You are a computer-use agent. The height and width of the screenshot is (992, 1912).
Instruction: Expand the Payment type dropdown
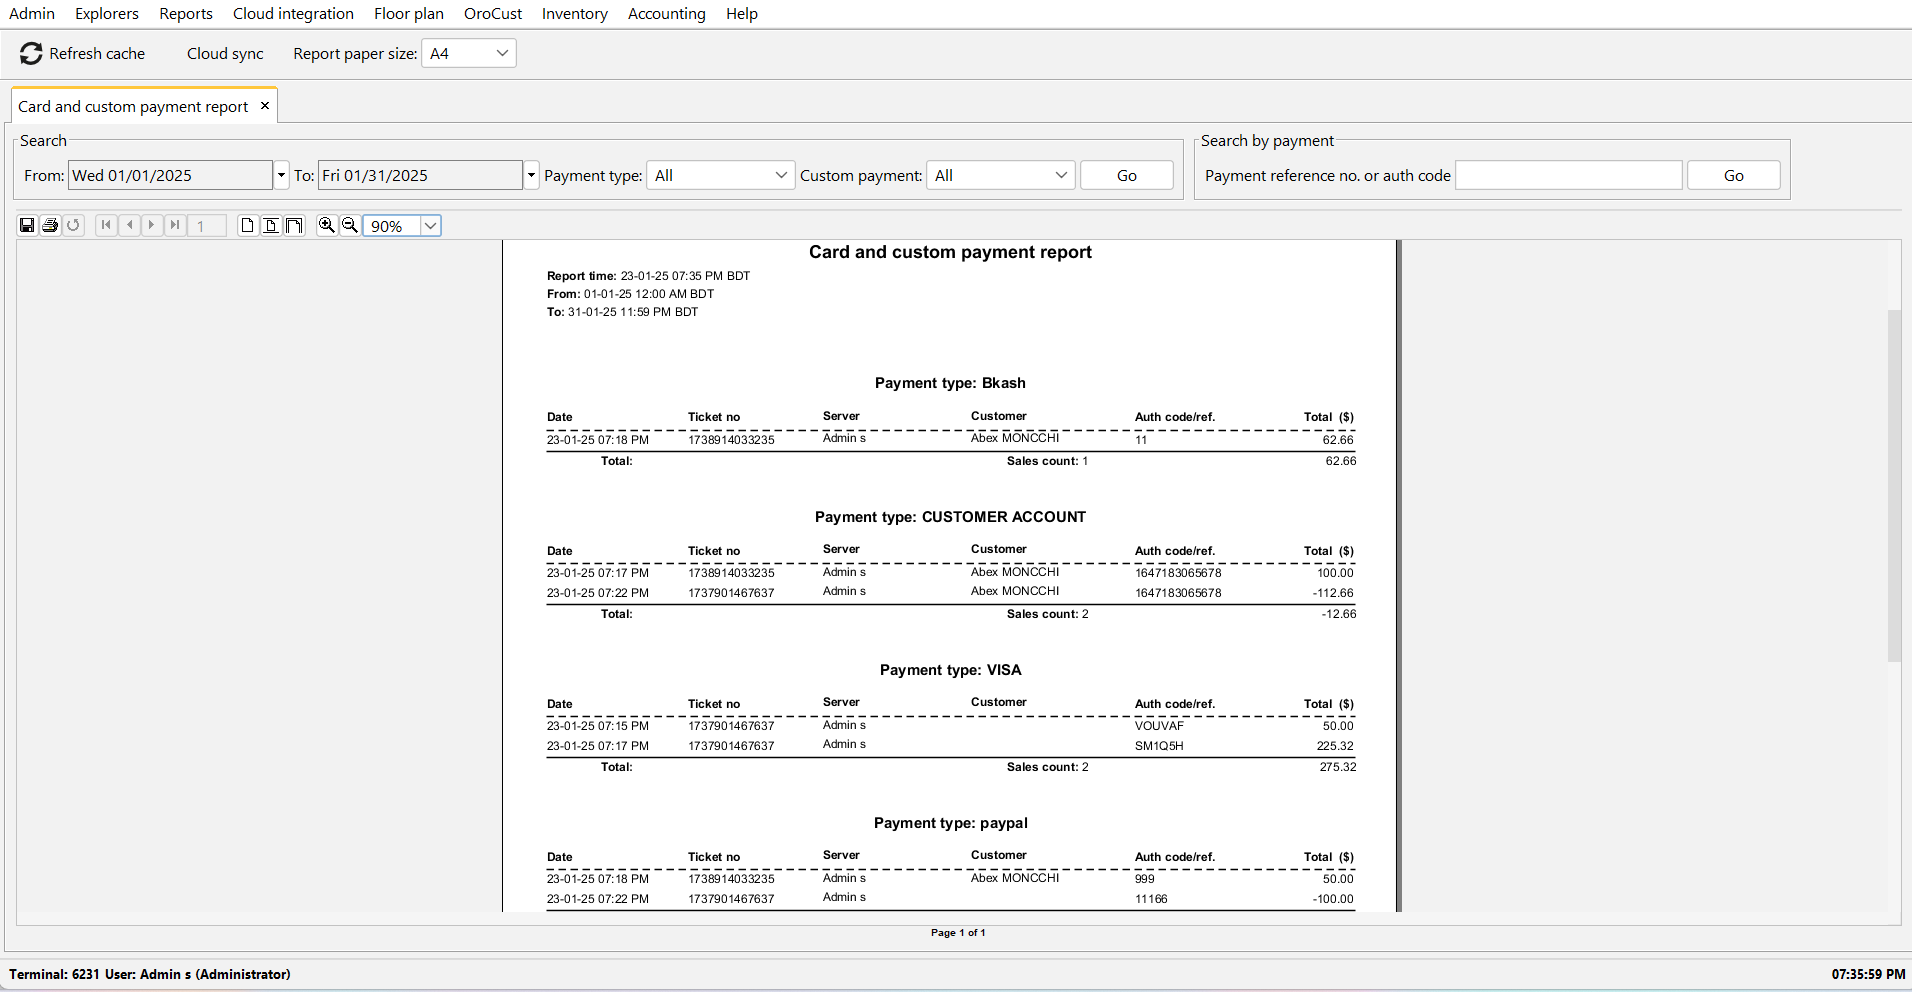(781, 175)
